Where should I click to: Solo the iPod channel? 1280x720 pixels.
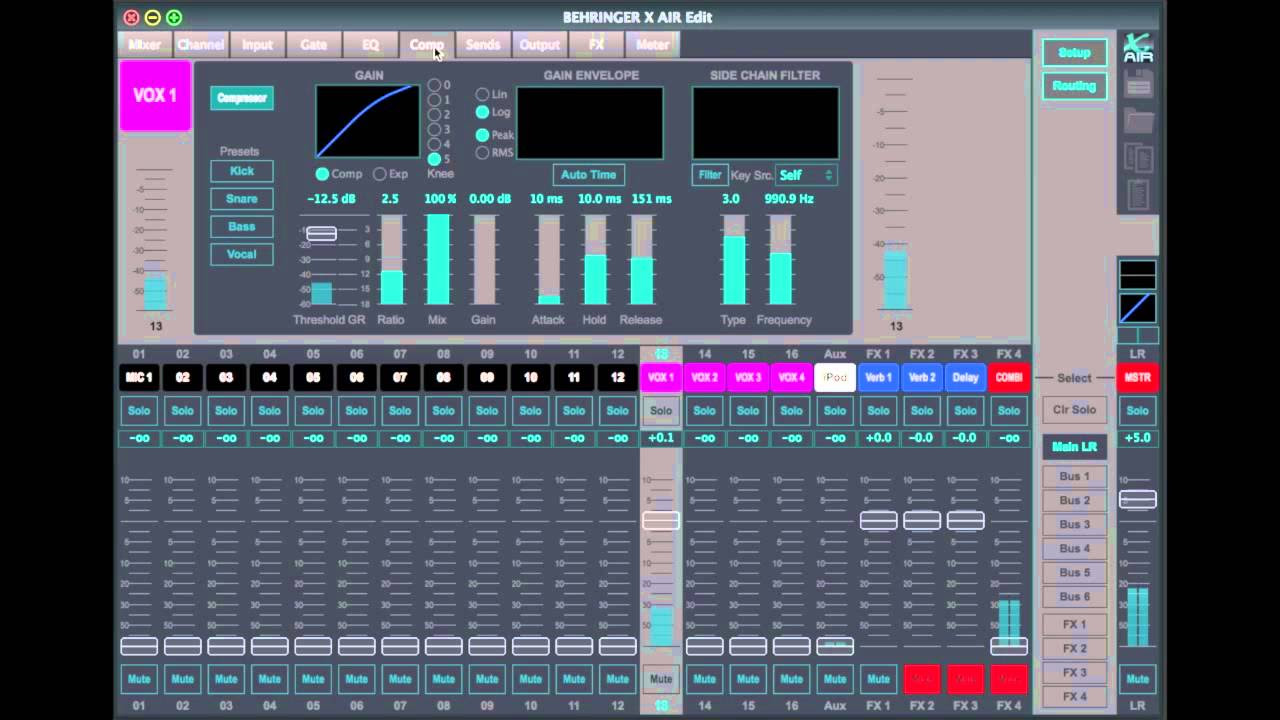pos(835,410)
